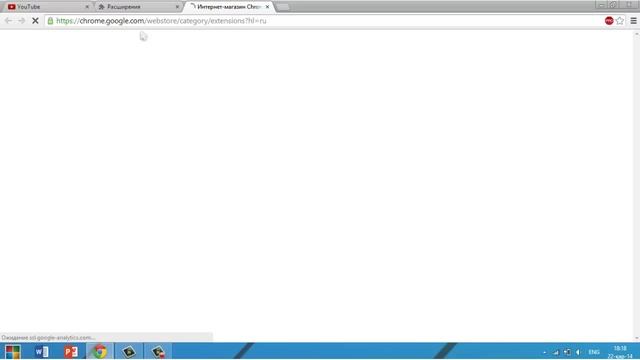This screenshot has height=360, width=640.
Task: Open the network signal tray icon
Action: coord(556,352)
